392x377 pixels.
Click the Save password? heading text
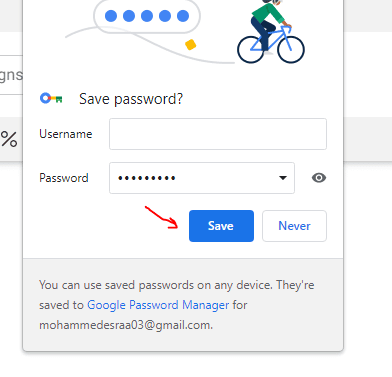(x=131, y=99)
